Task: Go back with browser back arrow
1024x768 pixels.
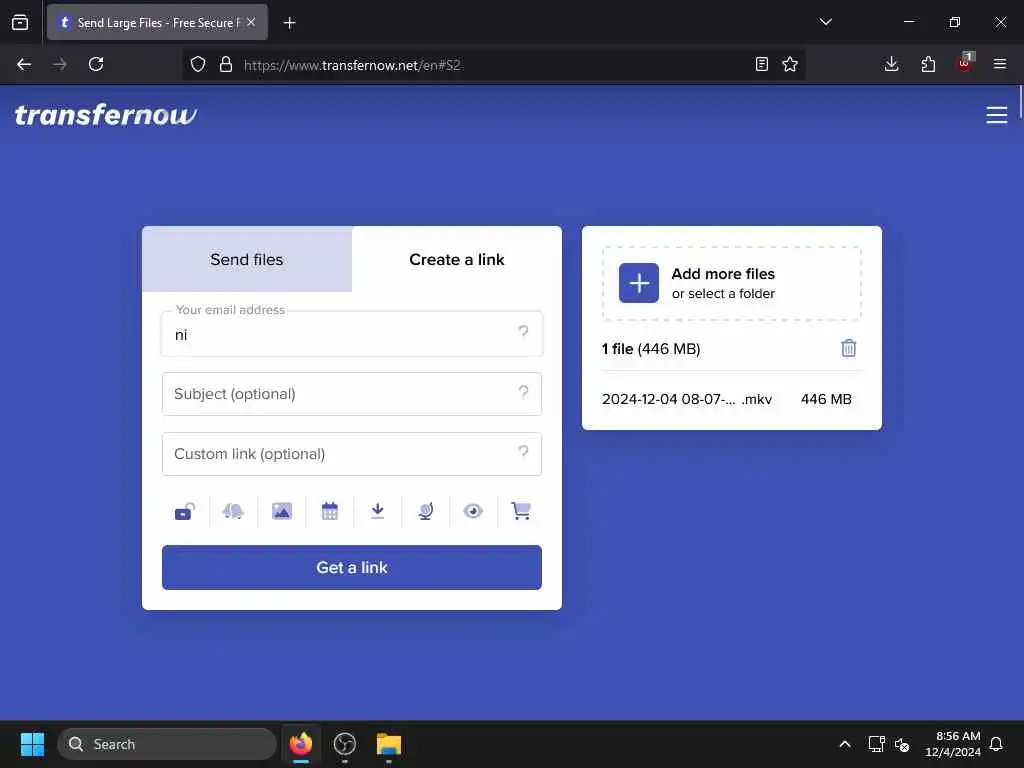Action: [24, 64]
